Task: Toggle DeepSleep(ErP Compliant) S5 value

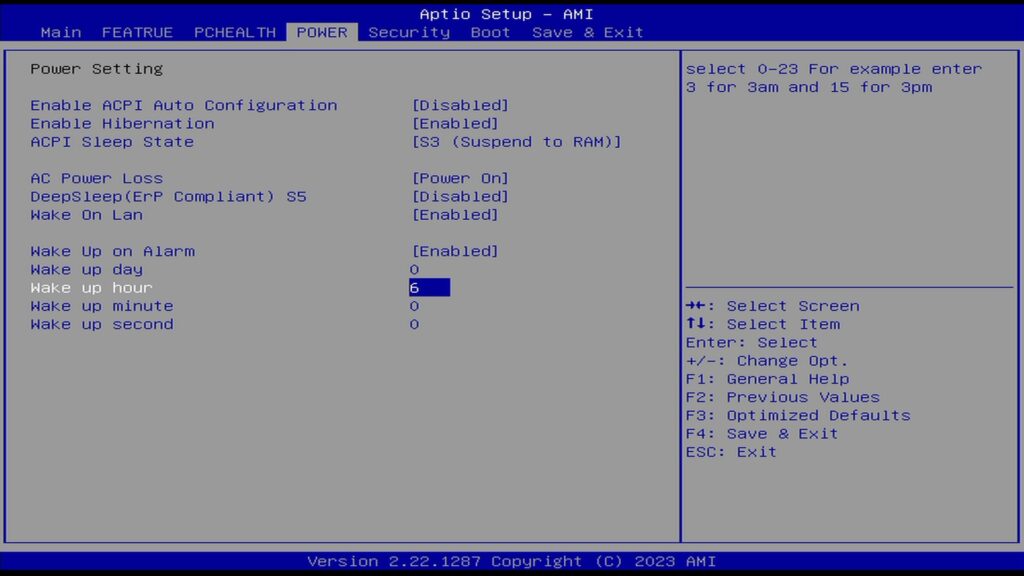Action: (x=460, y=196)
